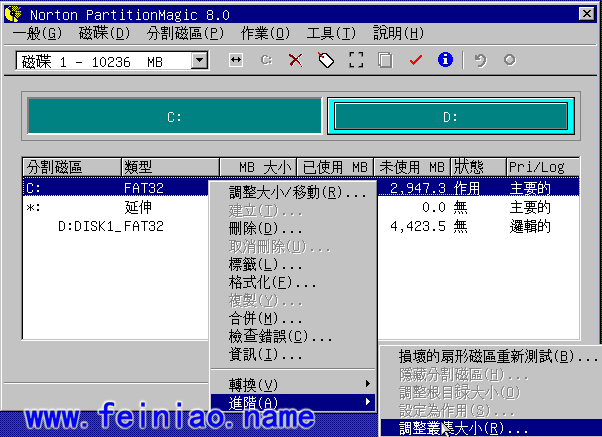
Task: Click the PartitionMagic title bar logo icon
Action: (14, 14)
